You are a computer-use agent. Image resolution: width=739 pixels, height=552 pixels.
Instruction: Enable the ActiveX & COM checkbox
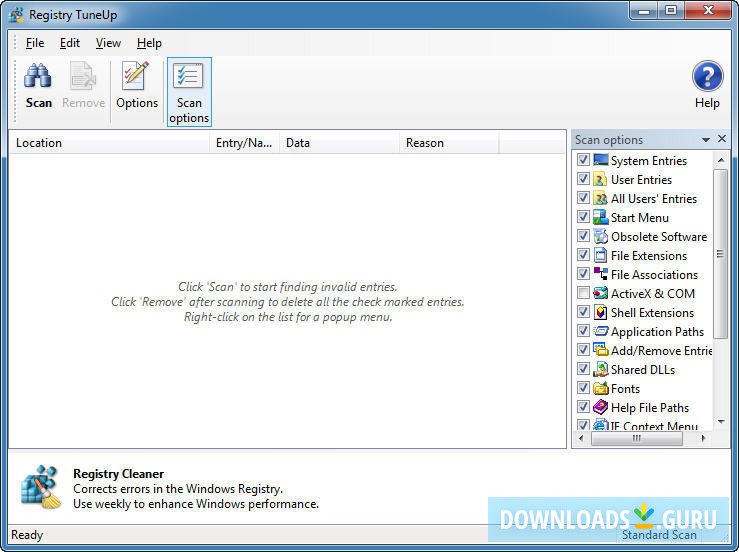click(x=583, y=293)
